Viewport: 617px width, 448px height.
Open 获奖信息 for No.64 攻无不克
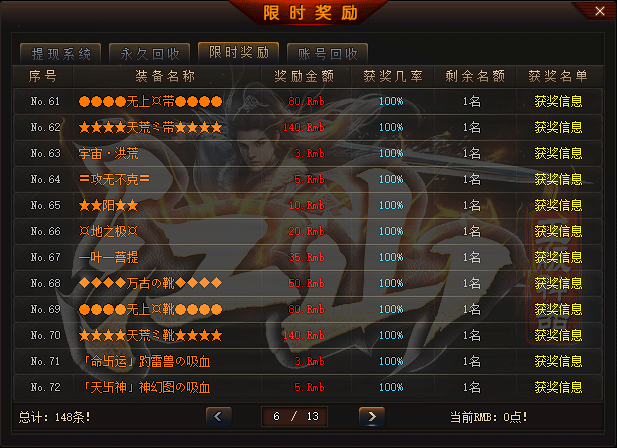558,179
